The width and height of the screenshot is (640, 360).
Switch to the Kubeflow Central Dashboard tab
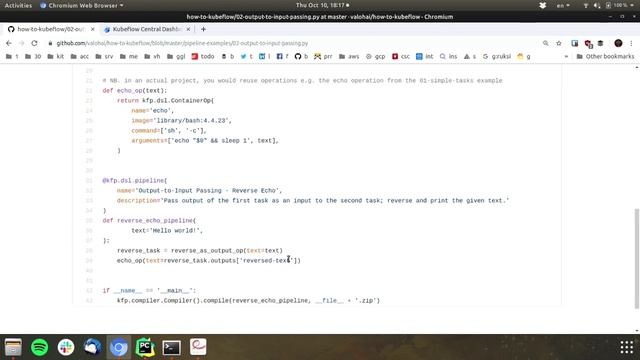147,29
